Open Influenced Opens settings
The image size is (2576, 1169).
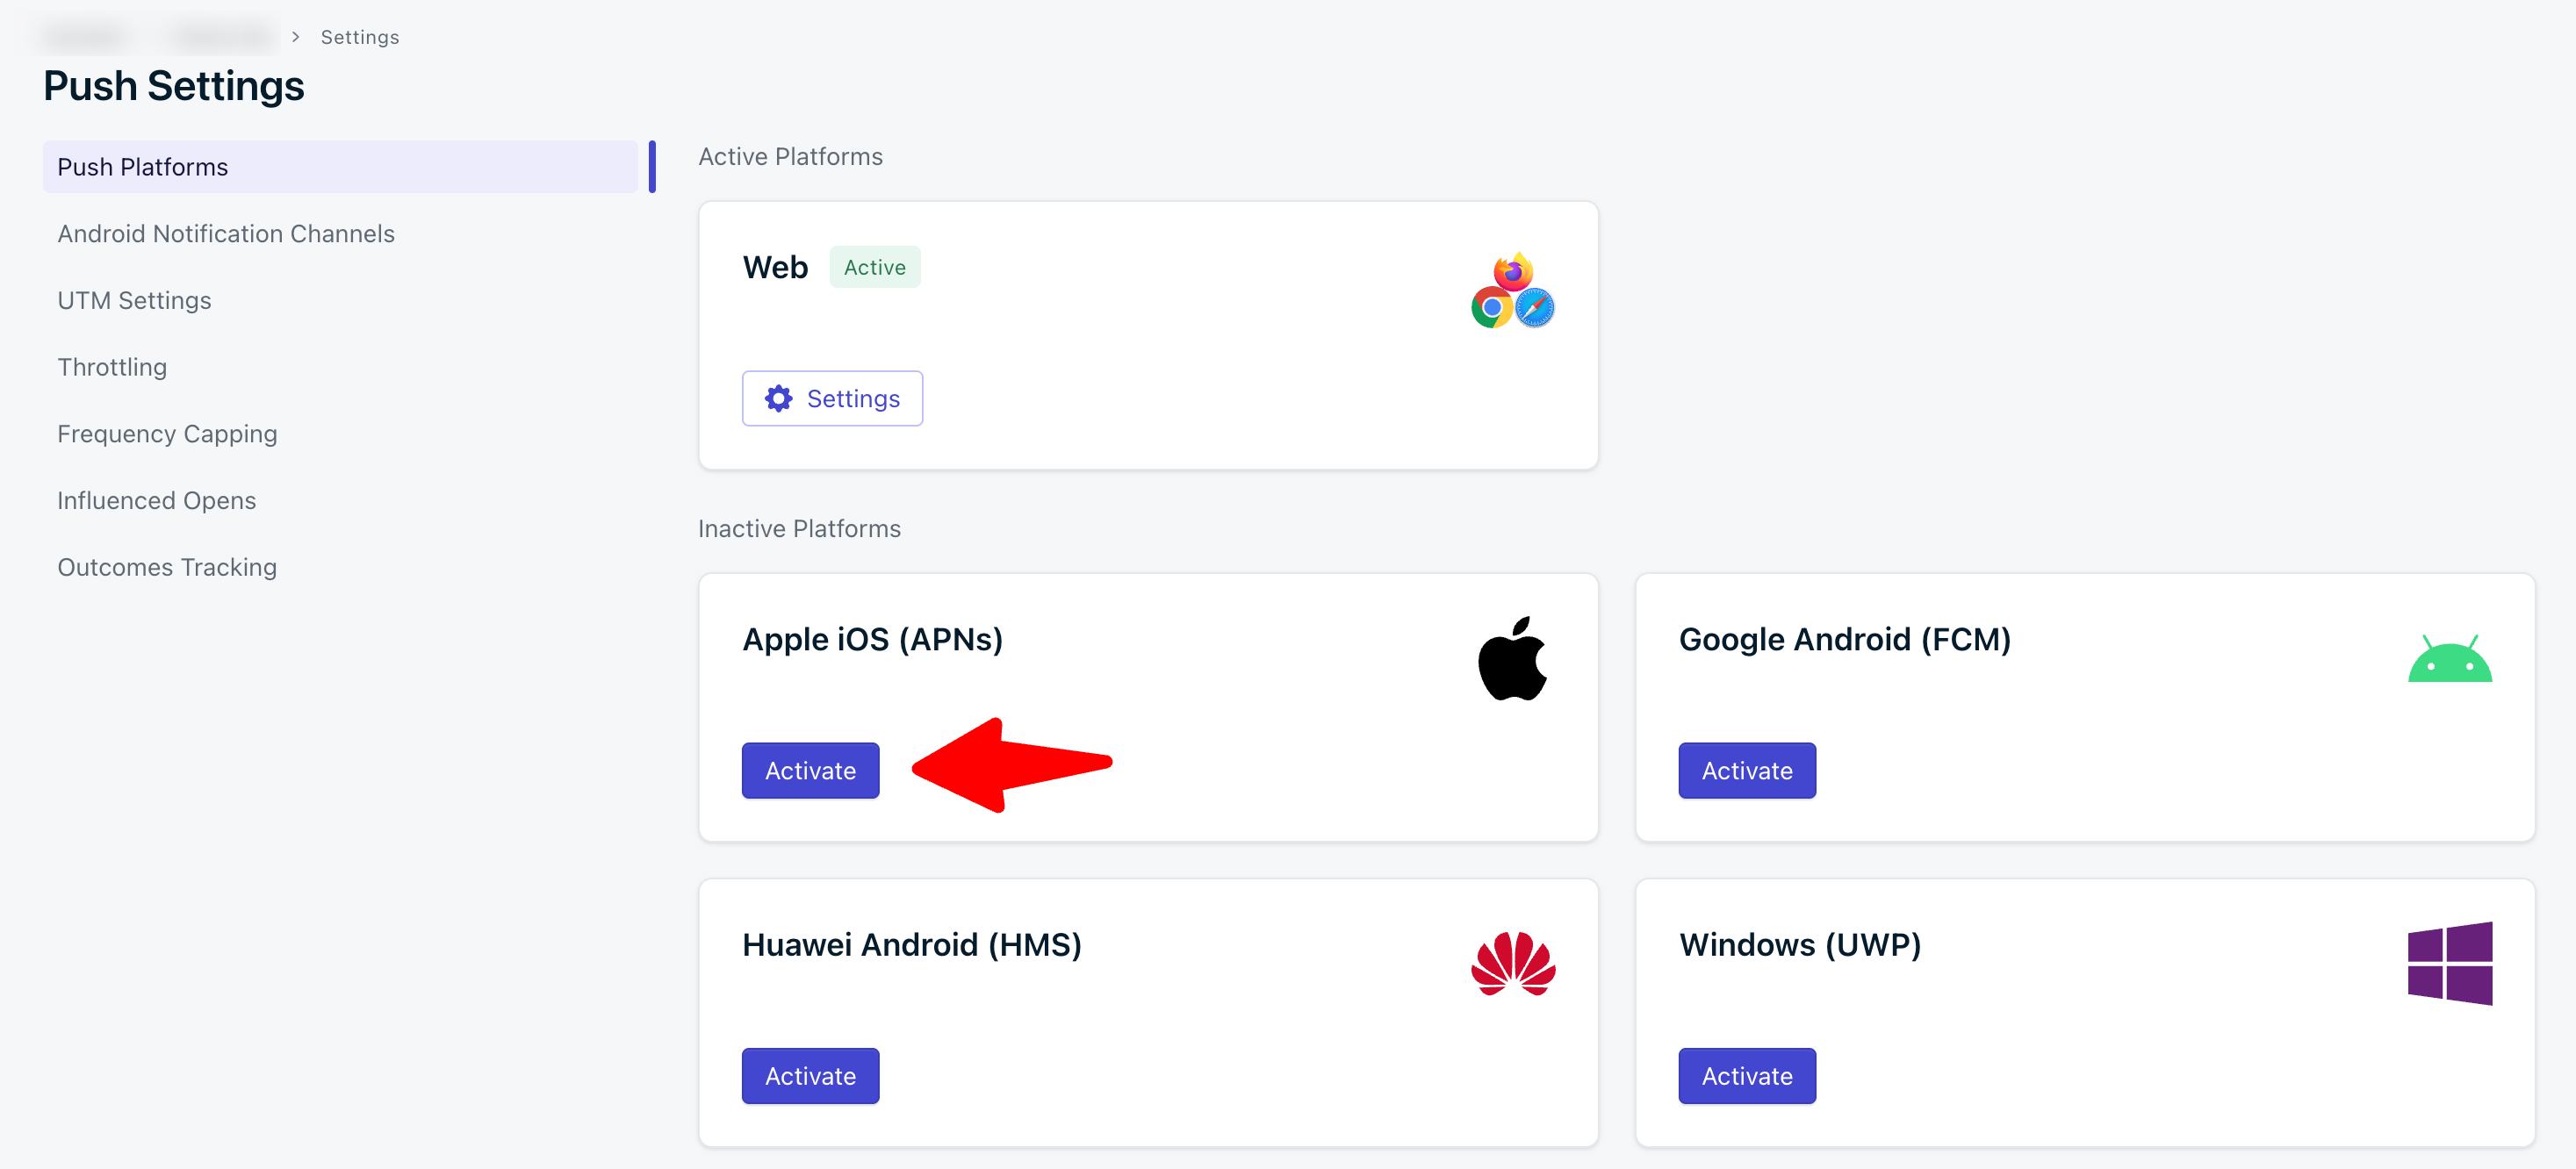157,501
